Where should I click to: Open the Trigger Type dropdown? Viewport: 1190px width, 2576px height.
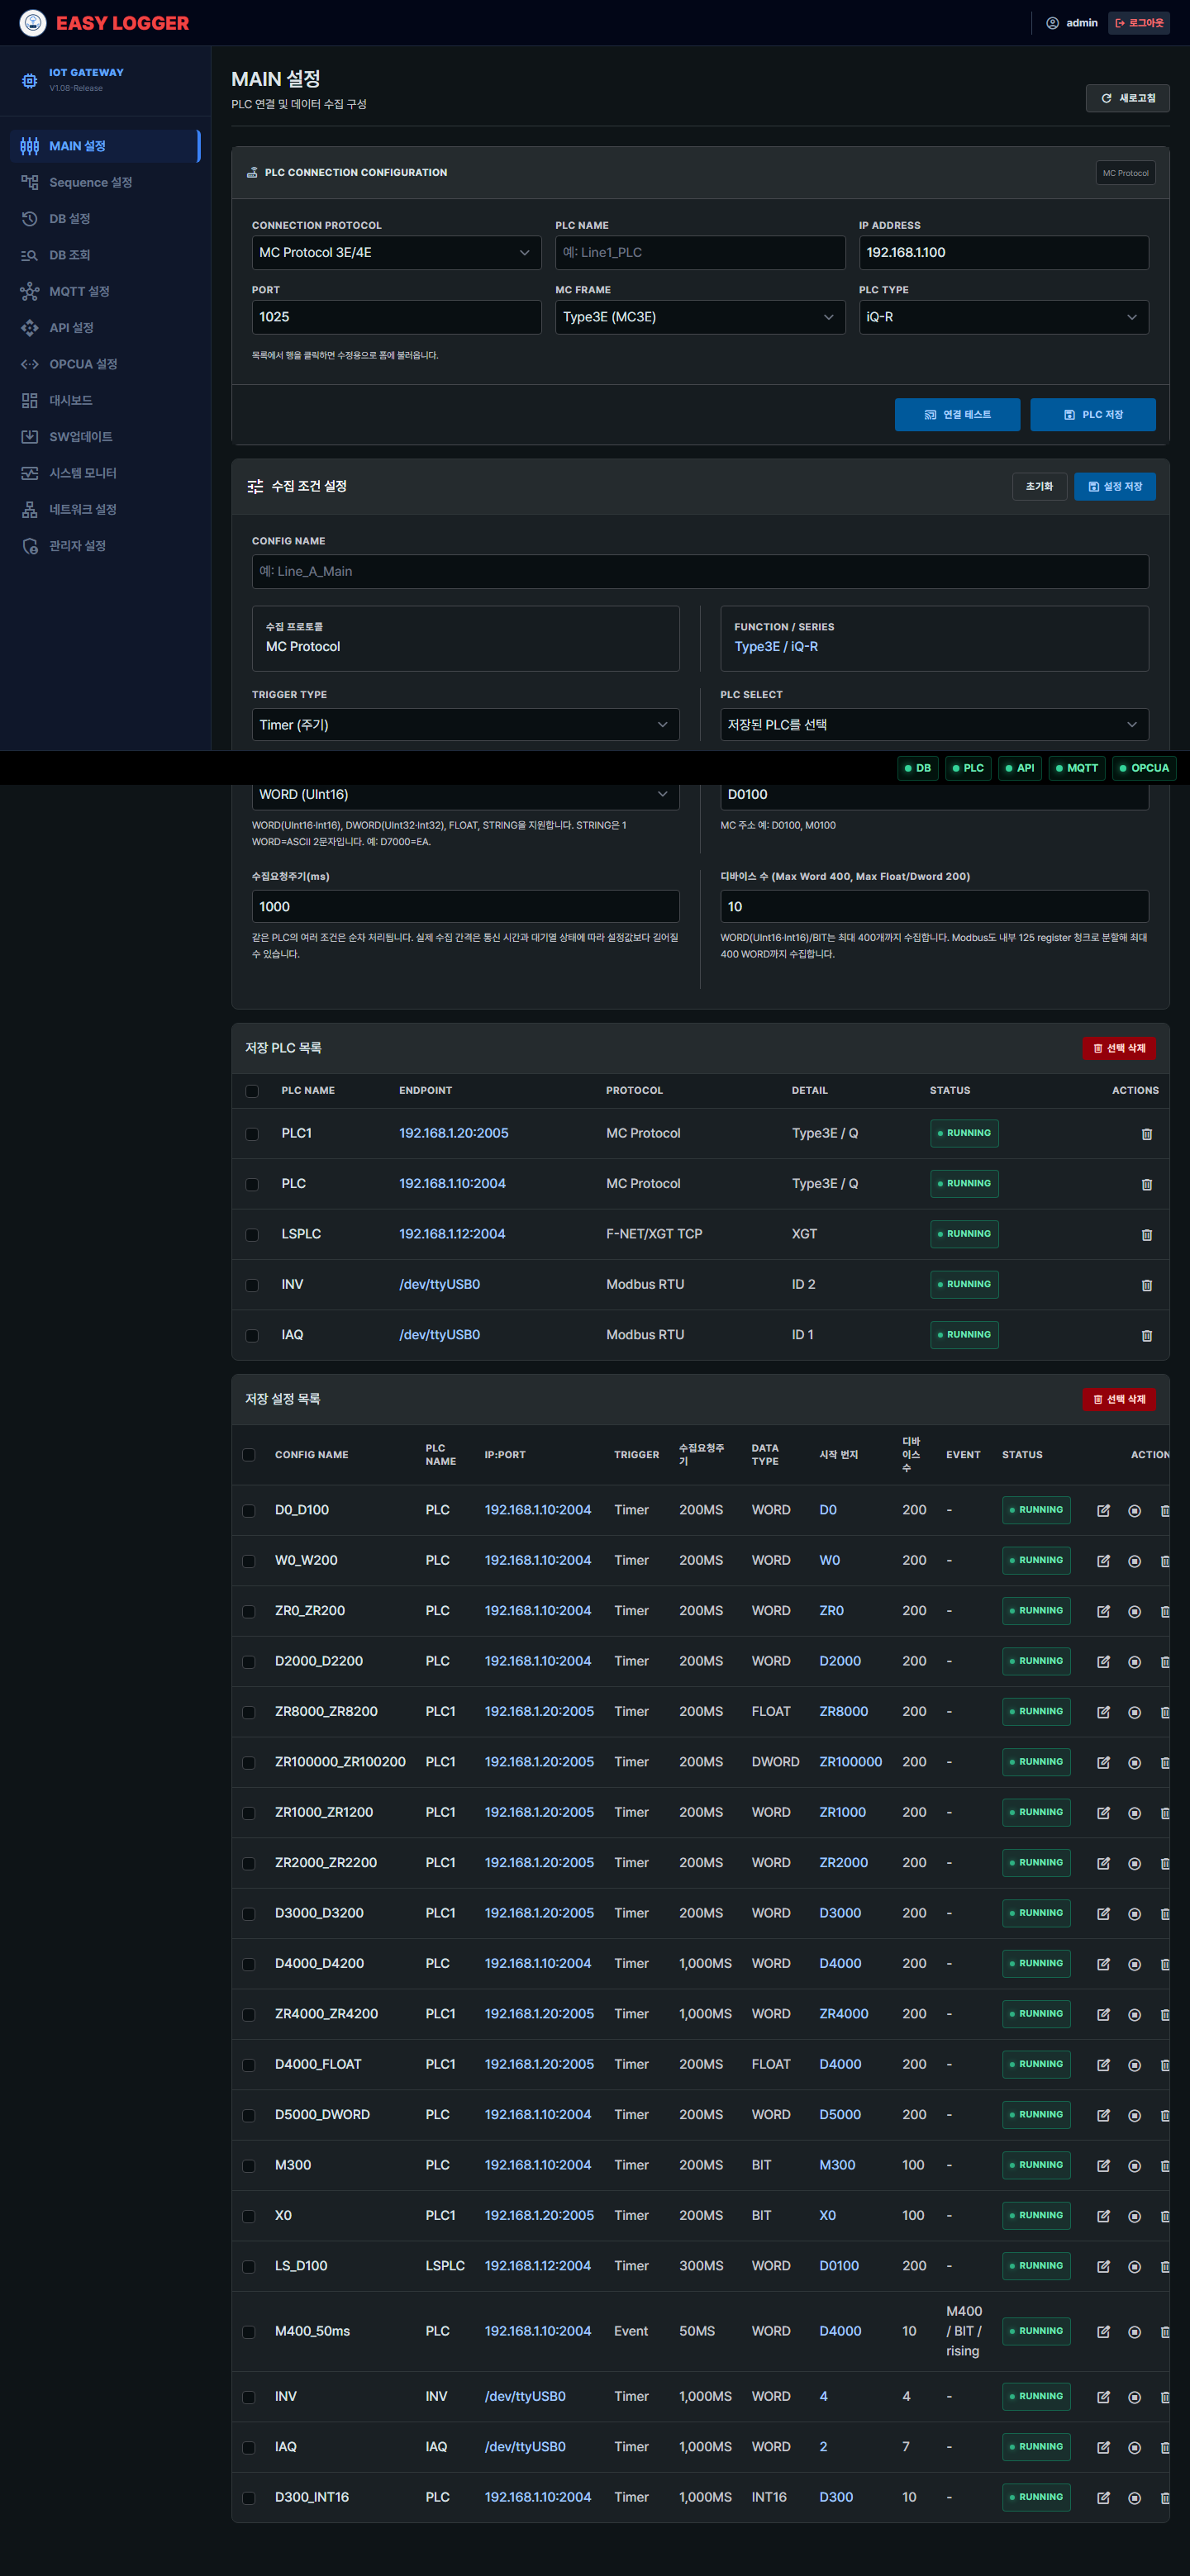[465, 725]
